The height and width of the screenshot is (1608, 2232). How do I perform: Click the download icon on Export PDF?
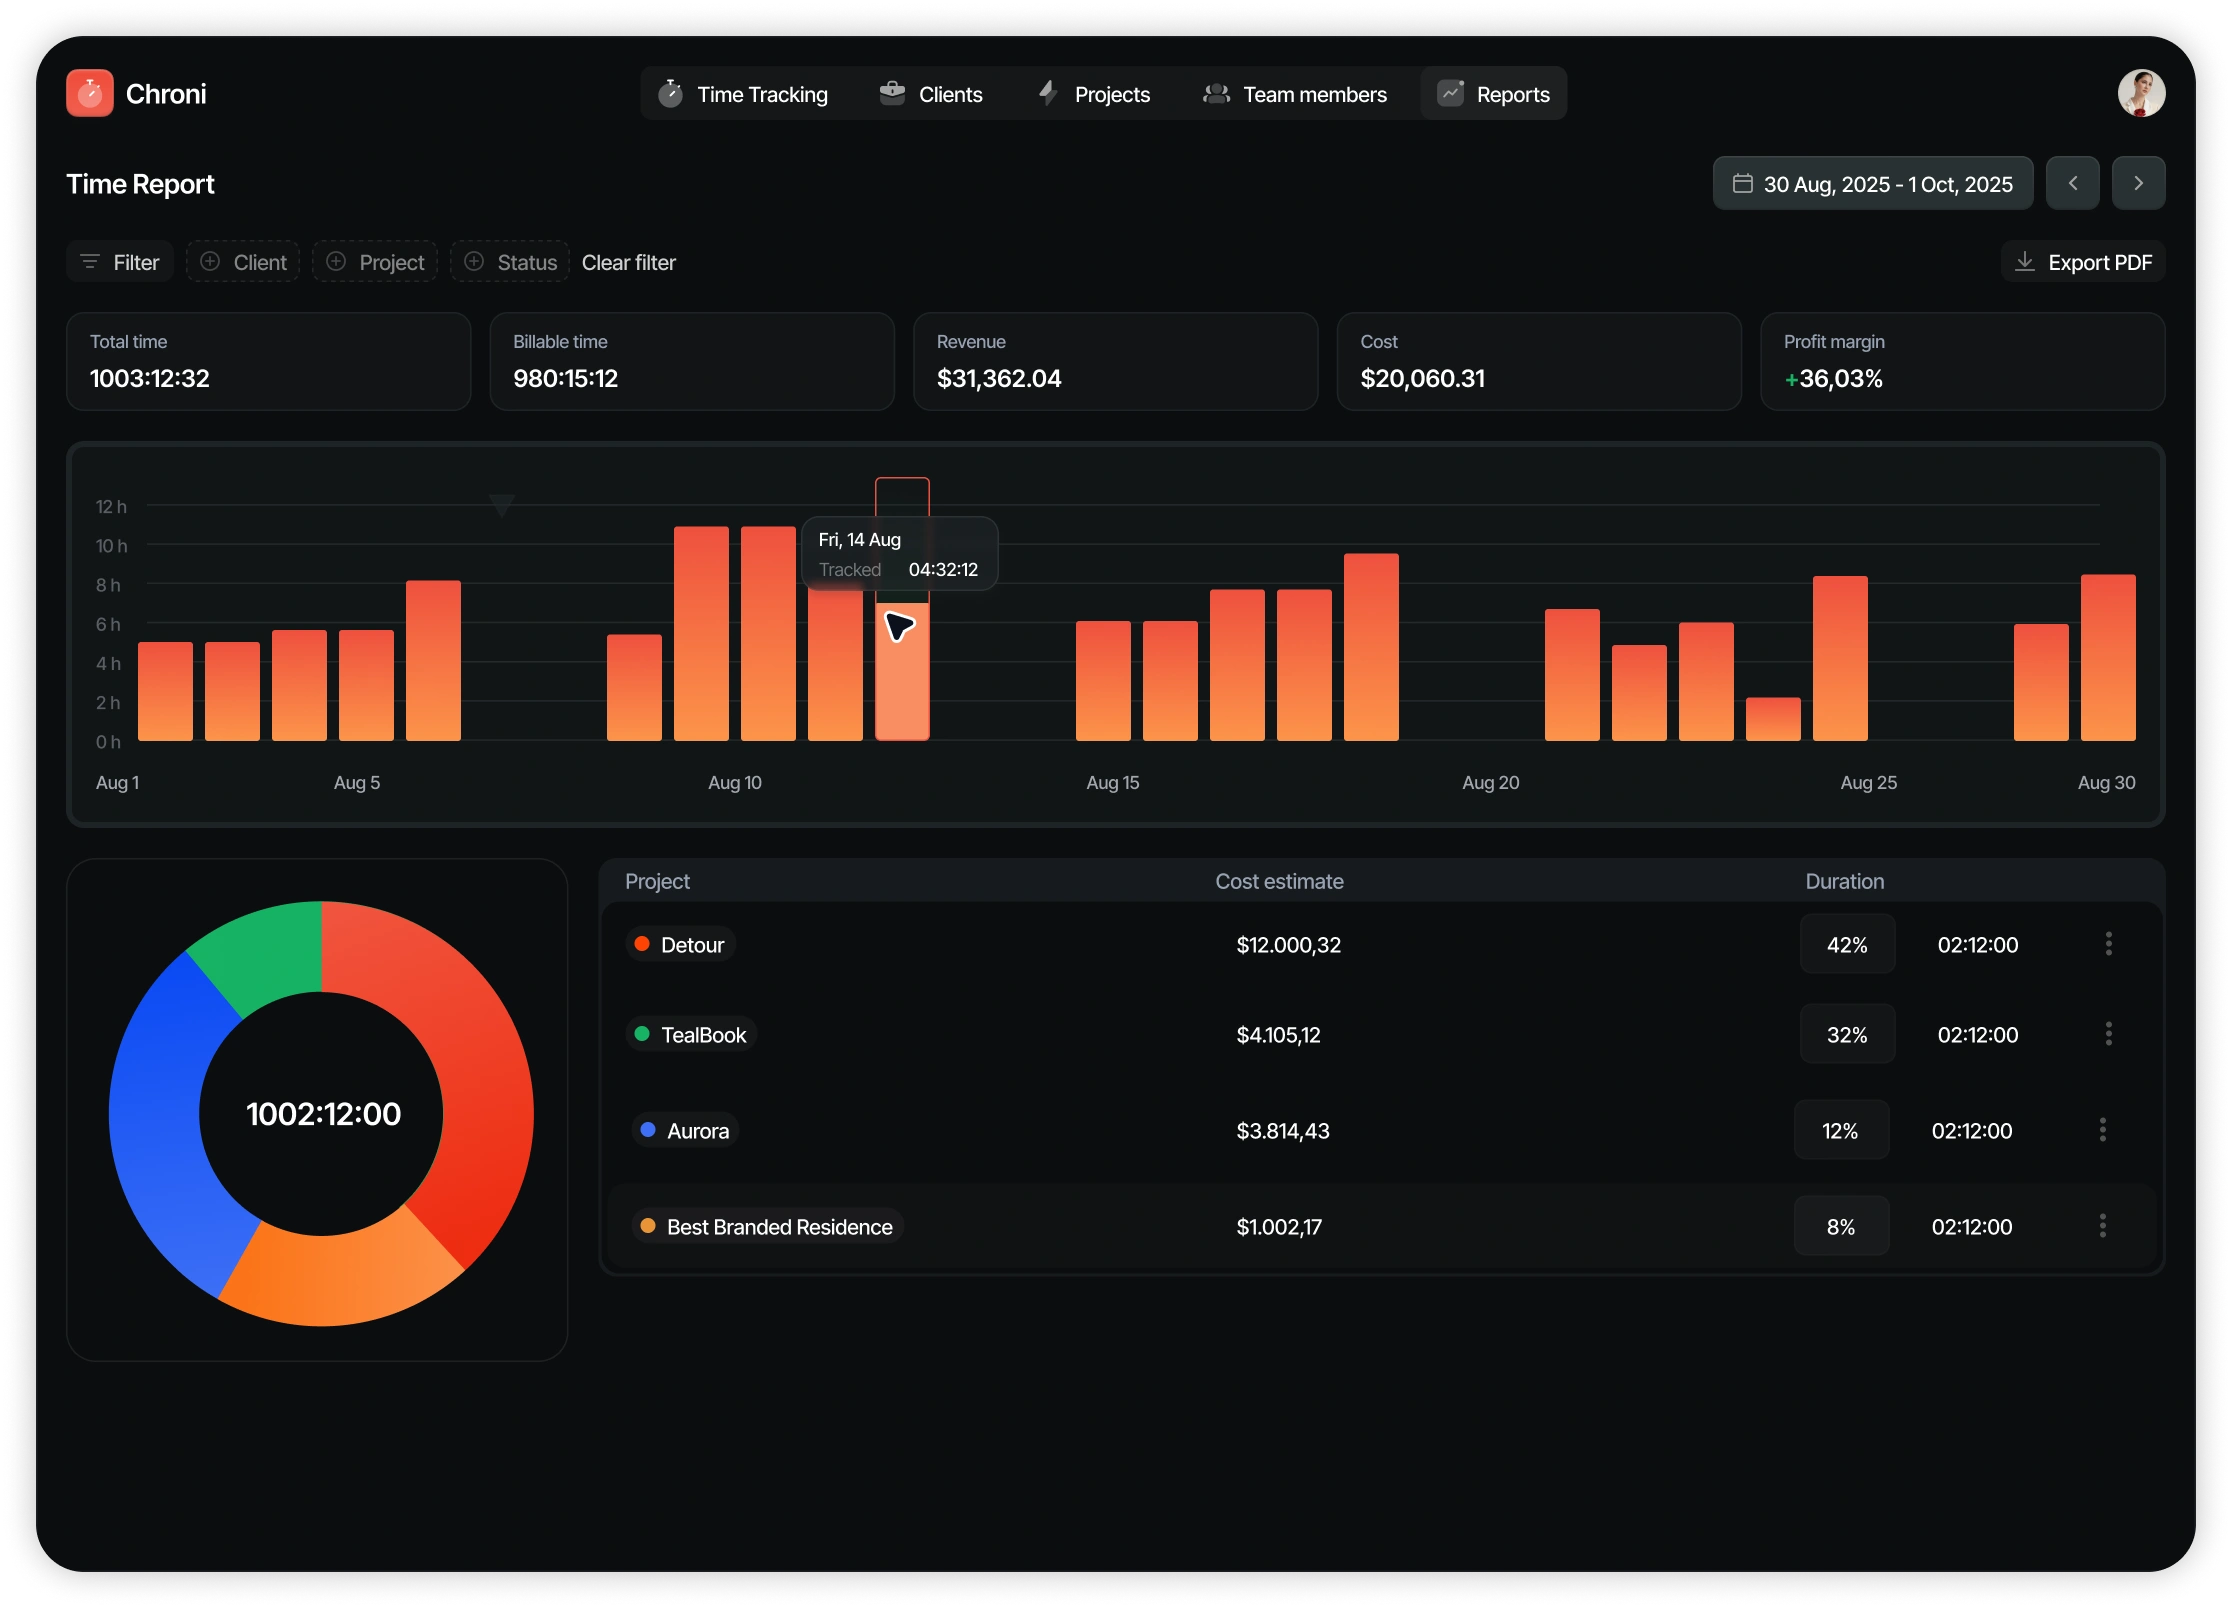pyautogui.click(x=2024, y=262)
